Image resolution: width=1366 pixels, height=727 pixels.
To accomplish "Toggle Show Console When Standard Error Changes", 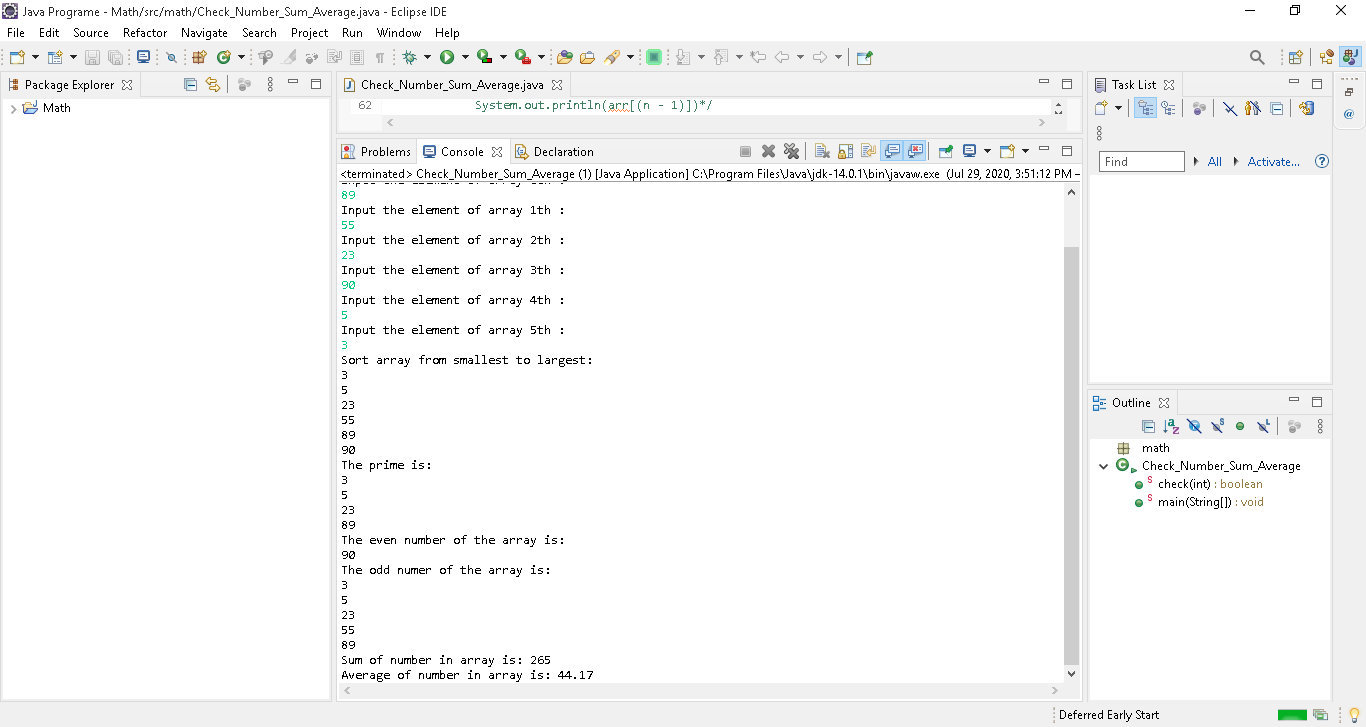I will coord(915,151).
